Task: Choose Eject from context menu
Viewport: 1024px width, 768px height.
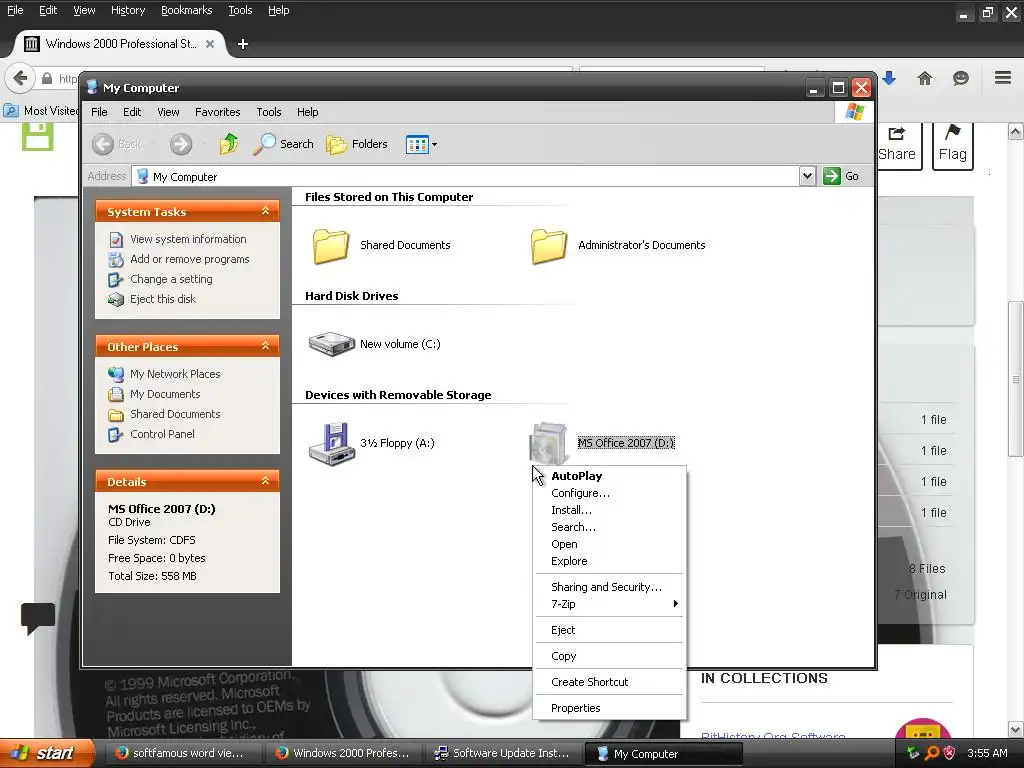Action: point(609,630)
